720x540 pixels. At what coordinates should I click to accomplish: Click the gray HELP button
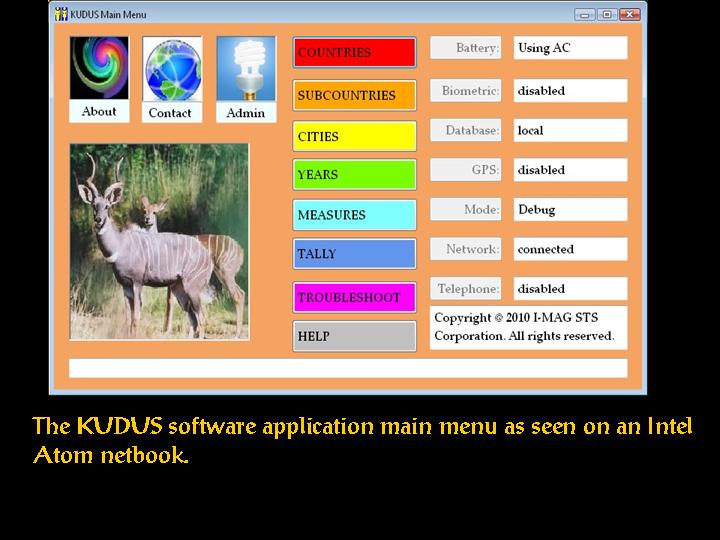[354, 336]
